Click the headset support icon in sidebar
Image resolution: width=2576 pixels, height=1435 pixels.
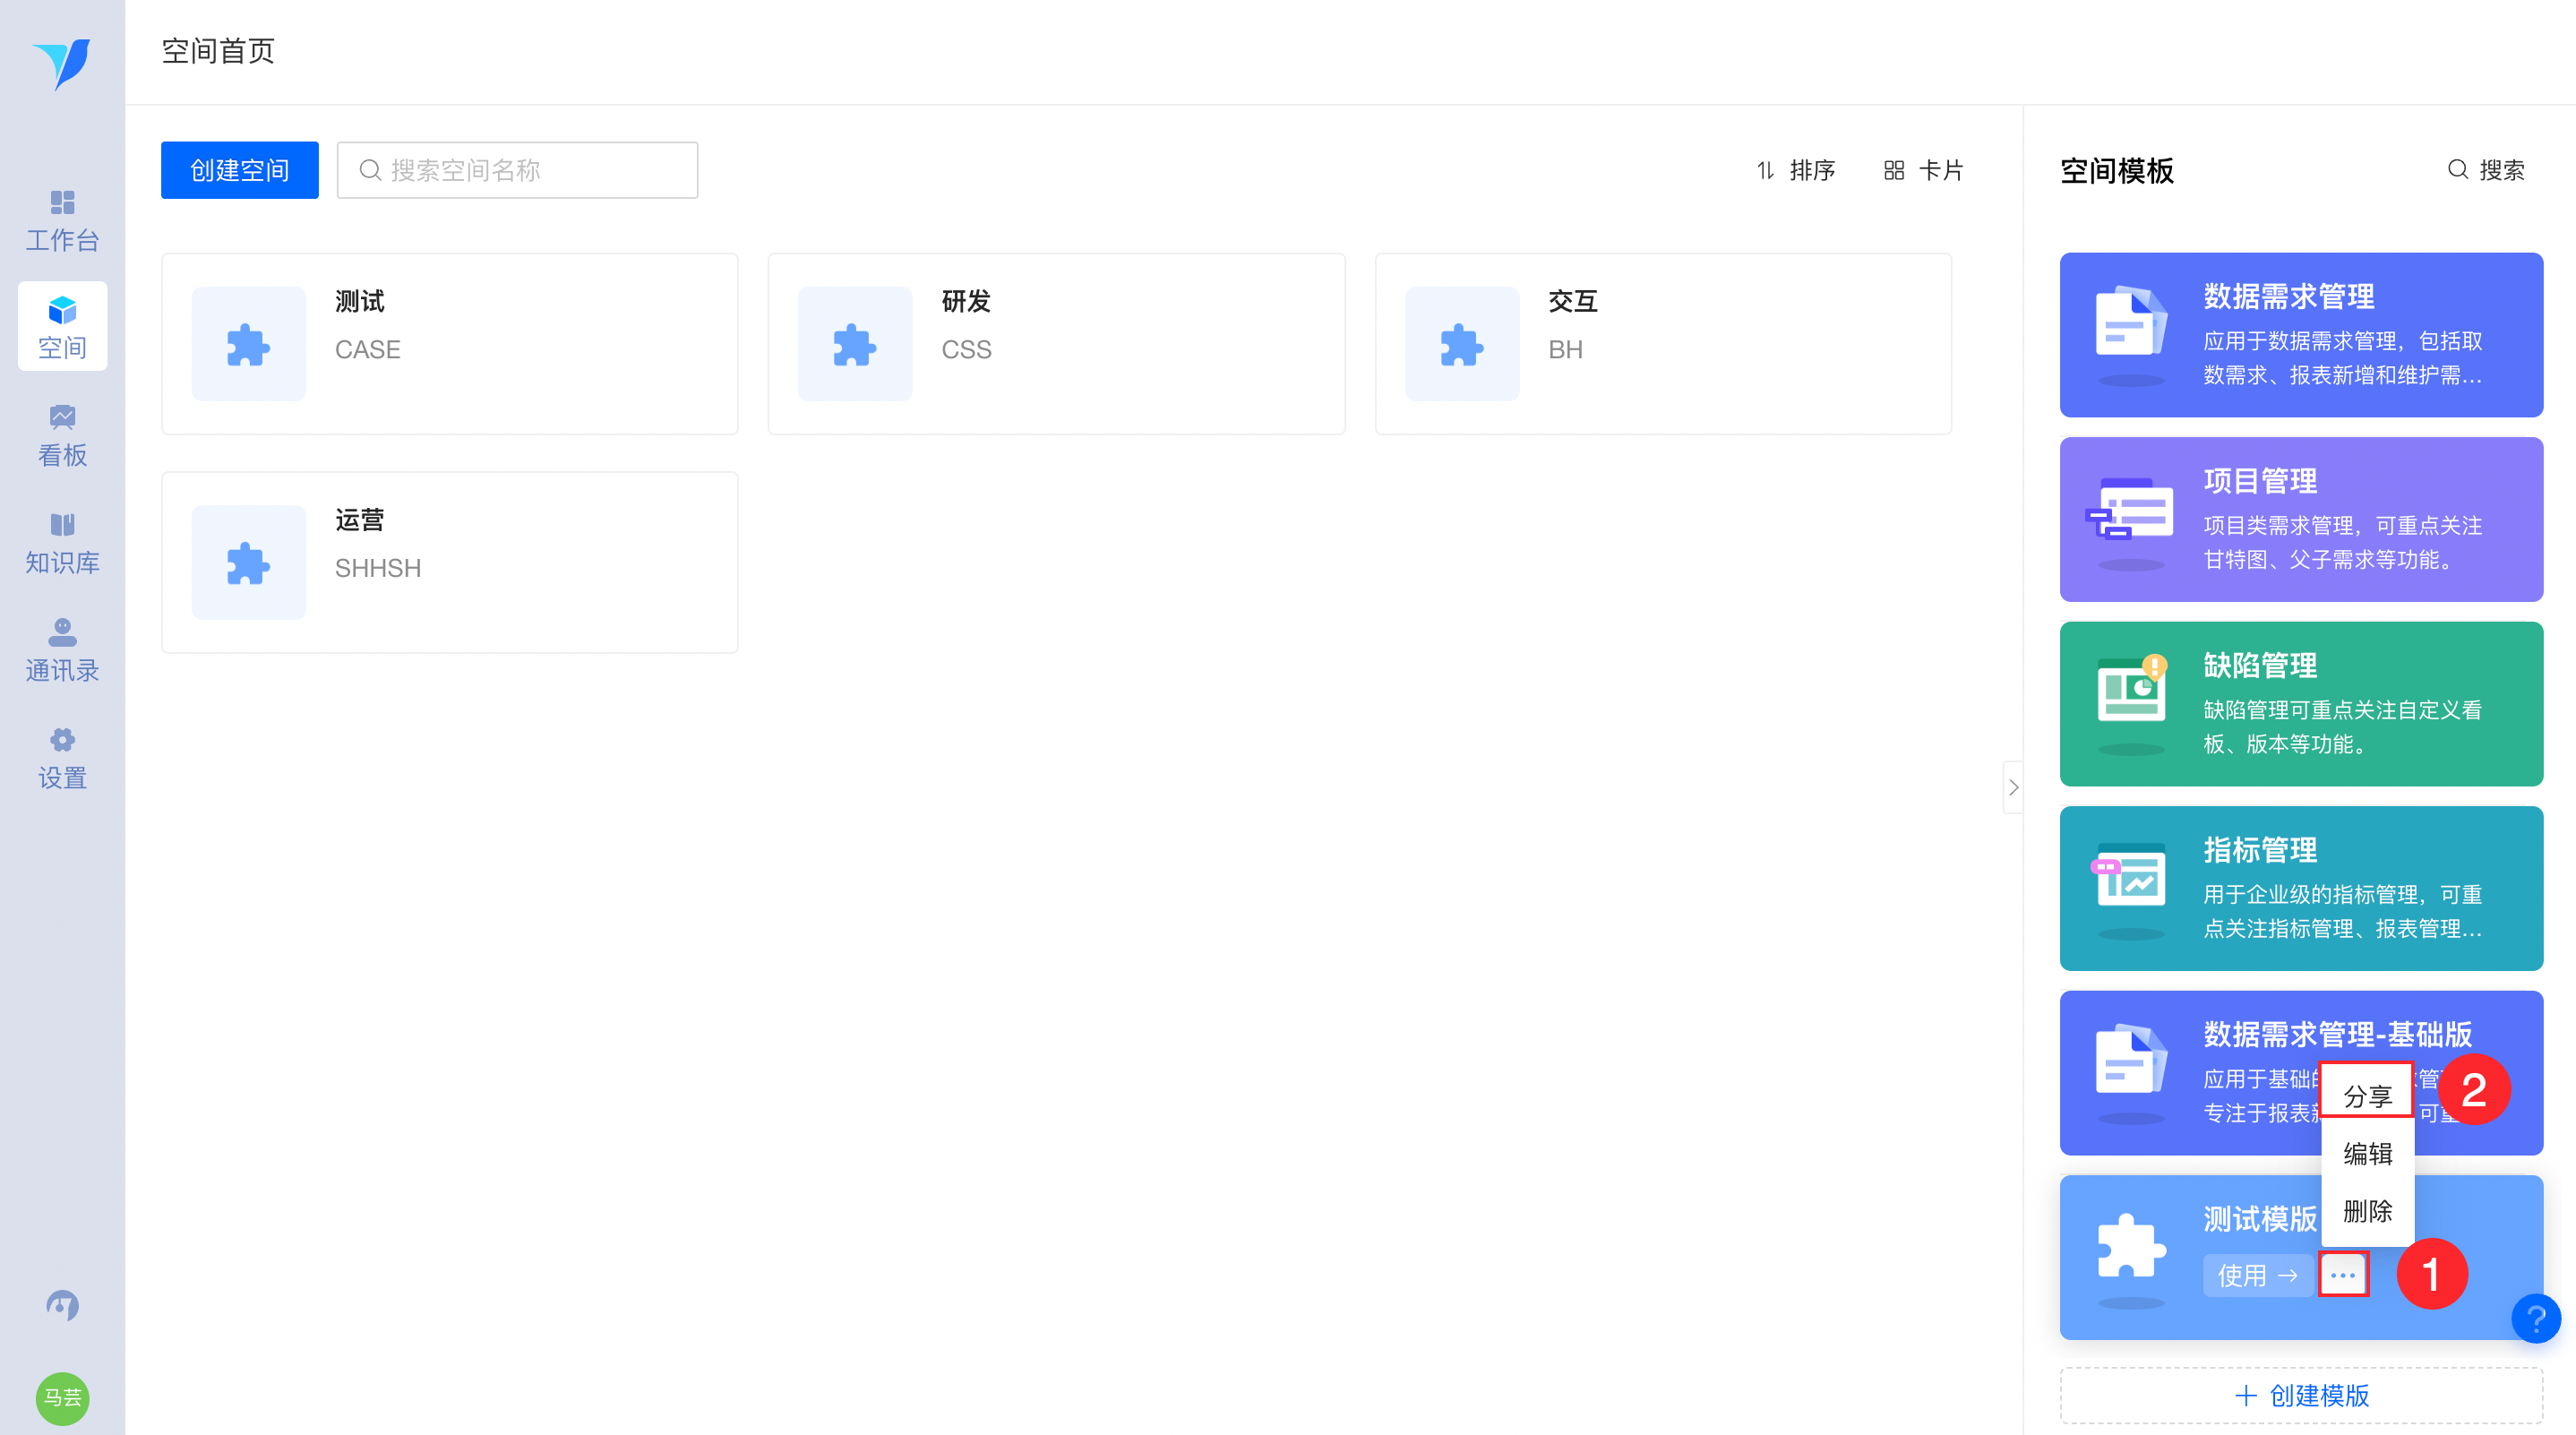[62, 1304]
